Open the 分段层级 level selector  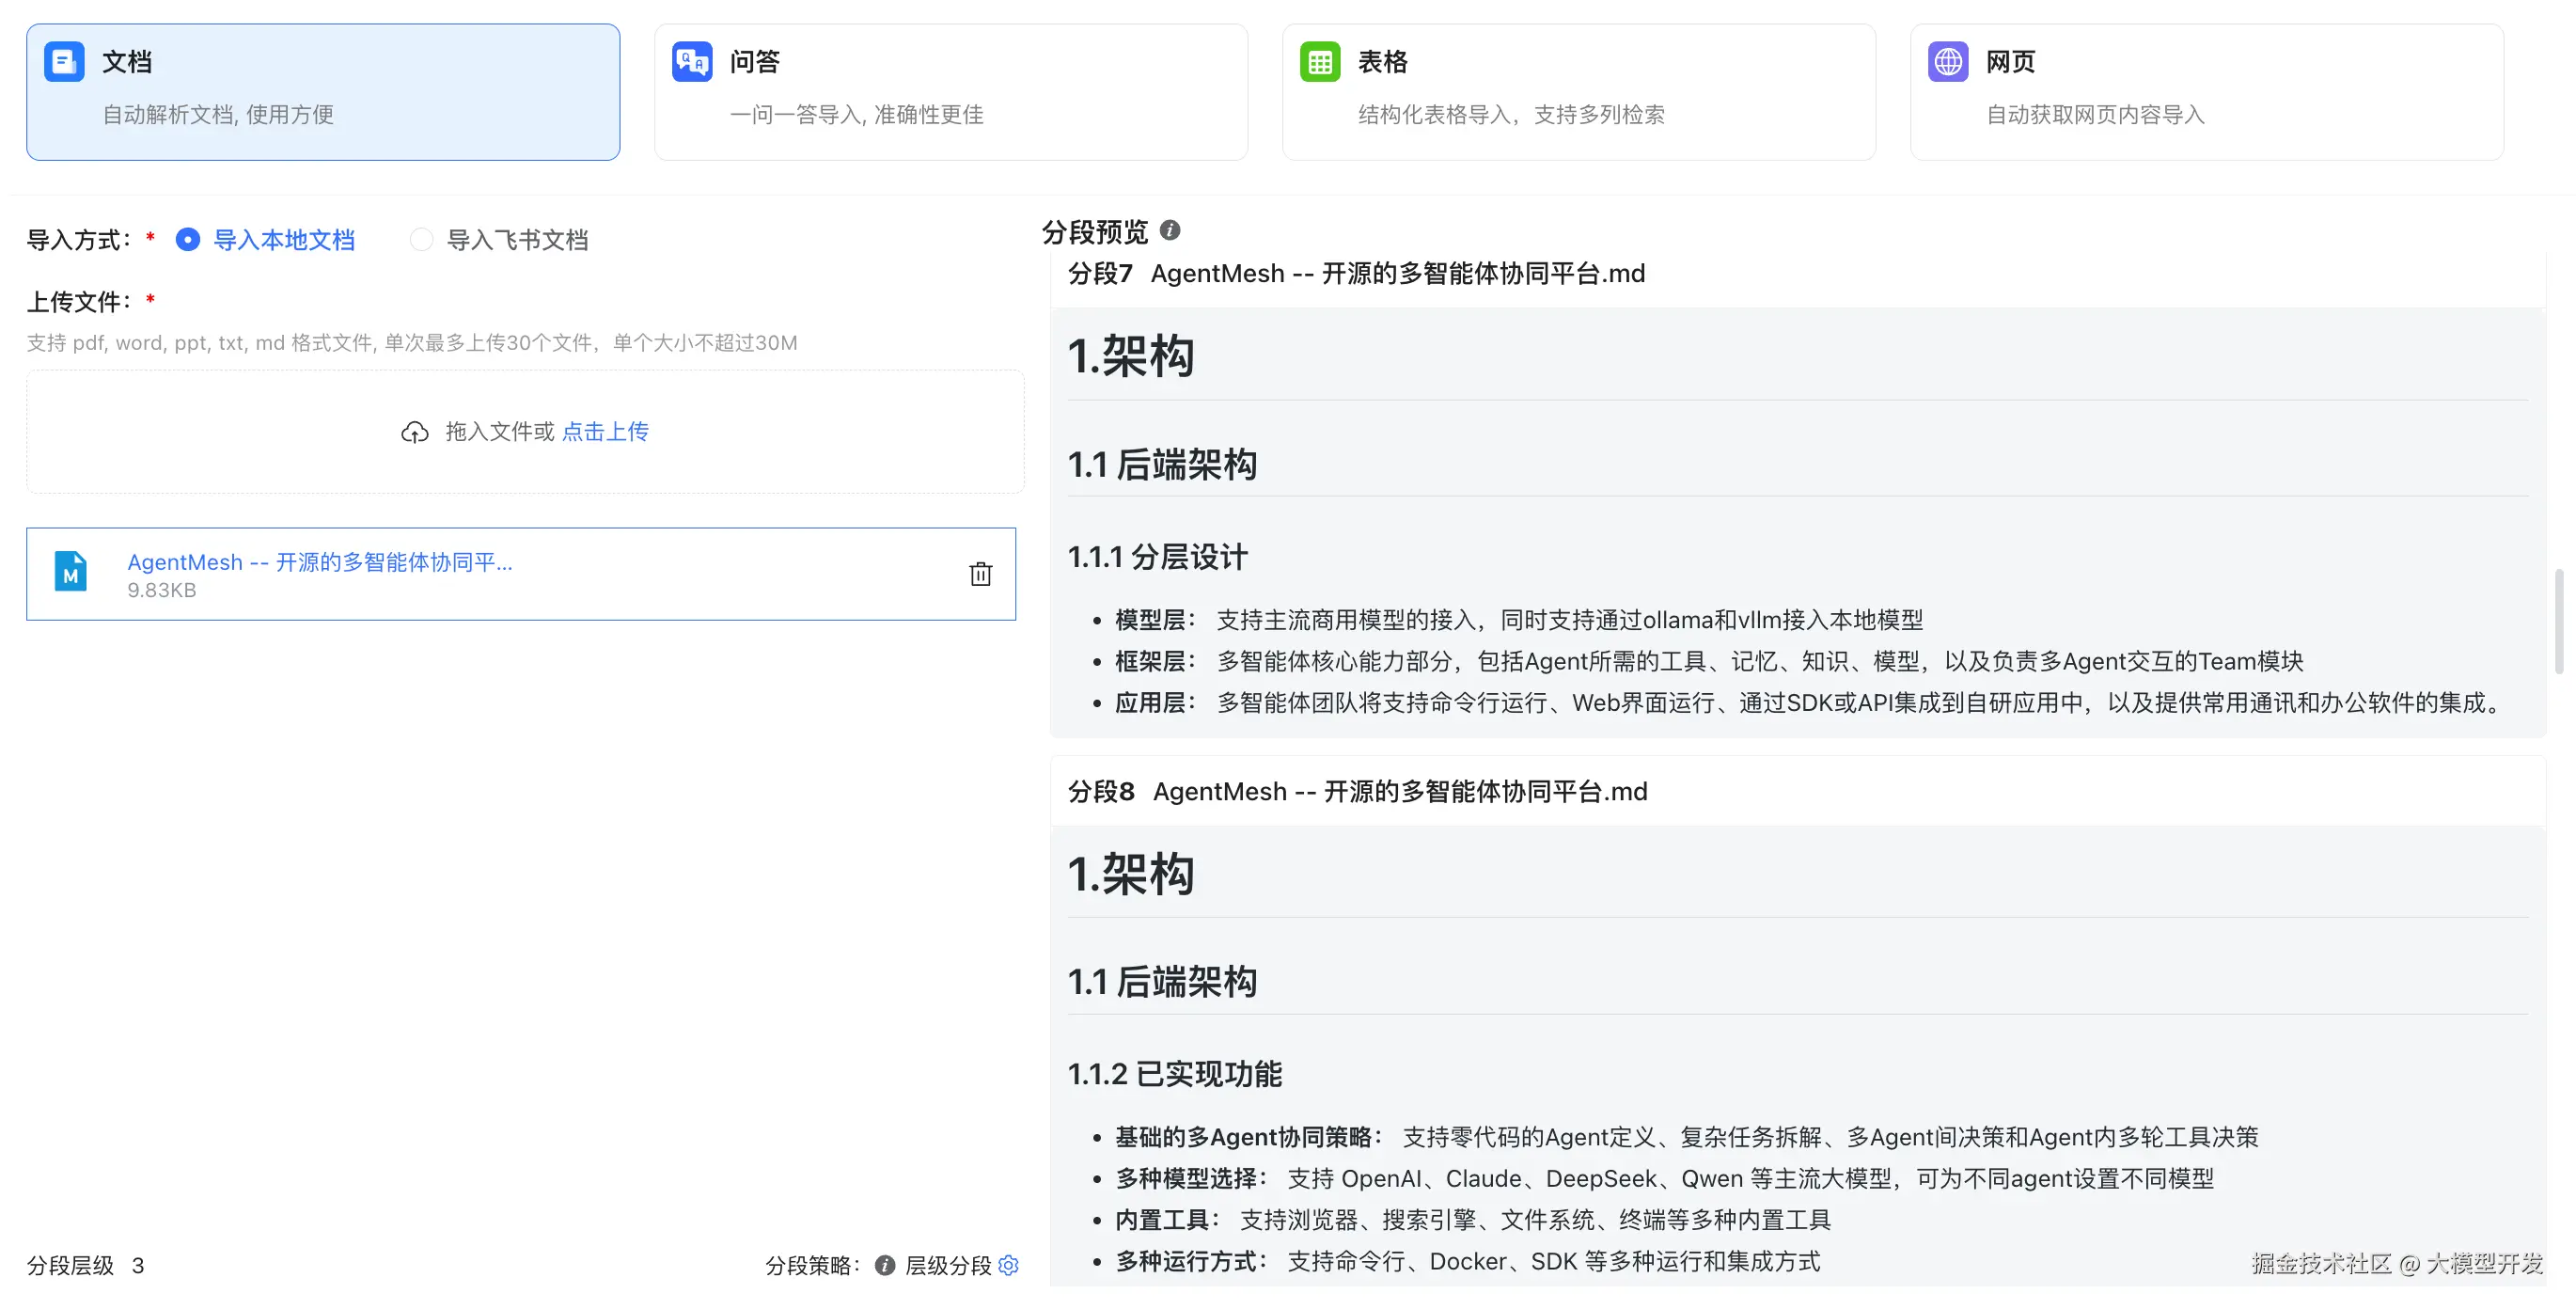(x=138, y=1265)
